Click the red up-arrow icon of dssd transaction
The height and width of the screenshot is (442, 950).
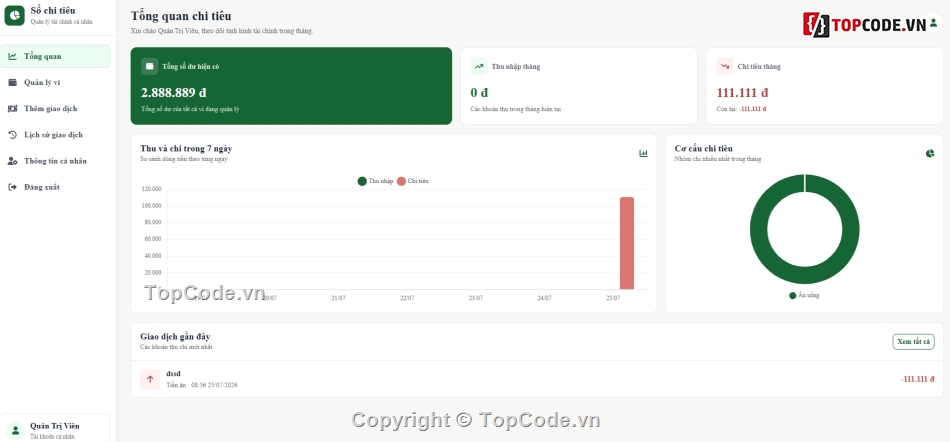[150, 379]
